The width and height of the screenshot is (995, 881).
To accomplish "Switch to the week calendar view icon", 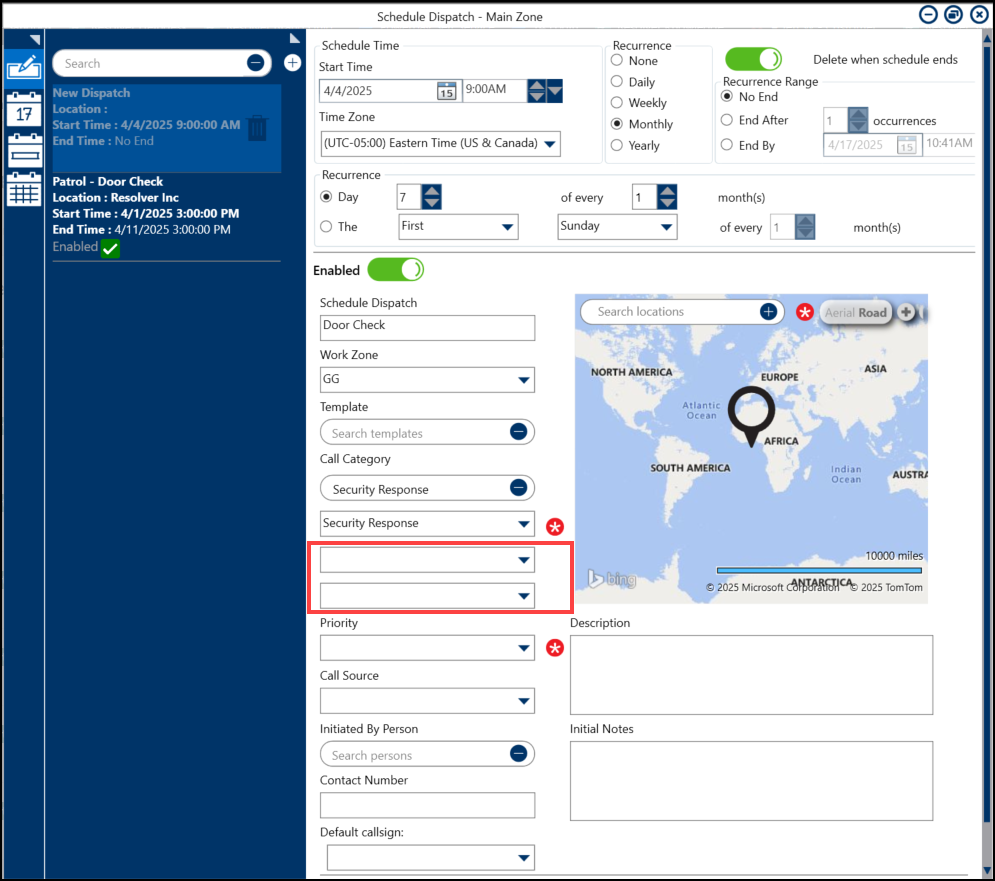I will (22, 151).
